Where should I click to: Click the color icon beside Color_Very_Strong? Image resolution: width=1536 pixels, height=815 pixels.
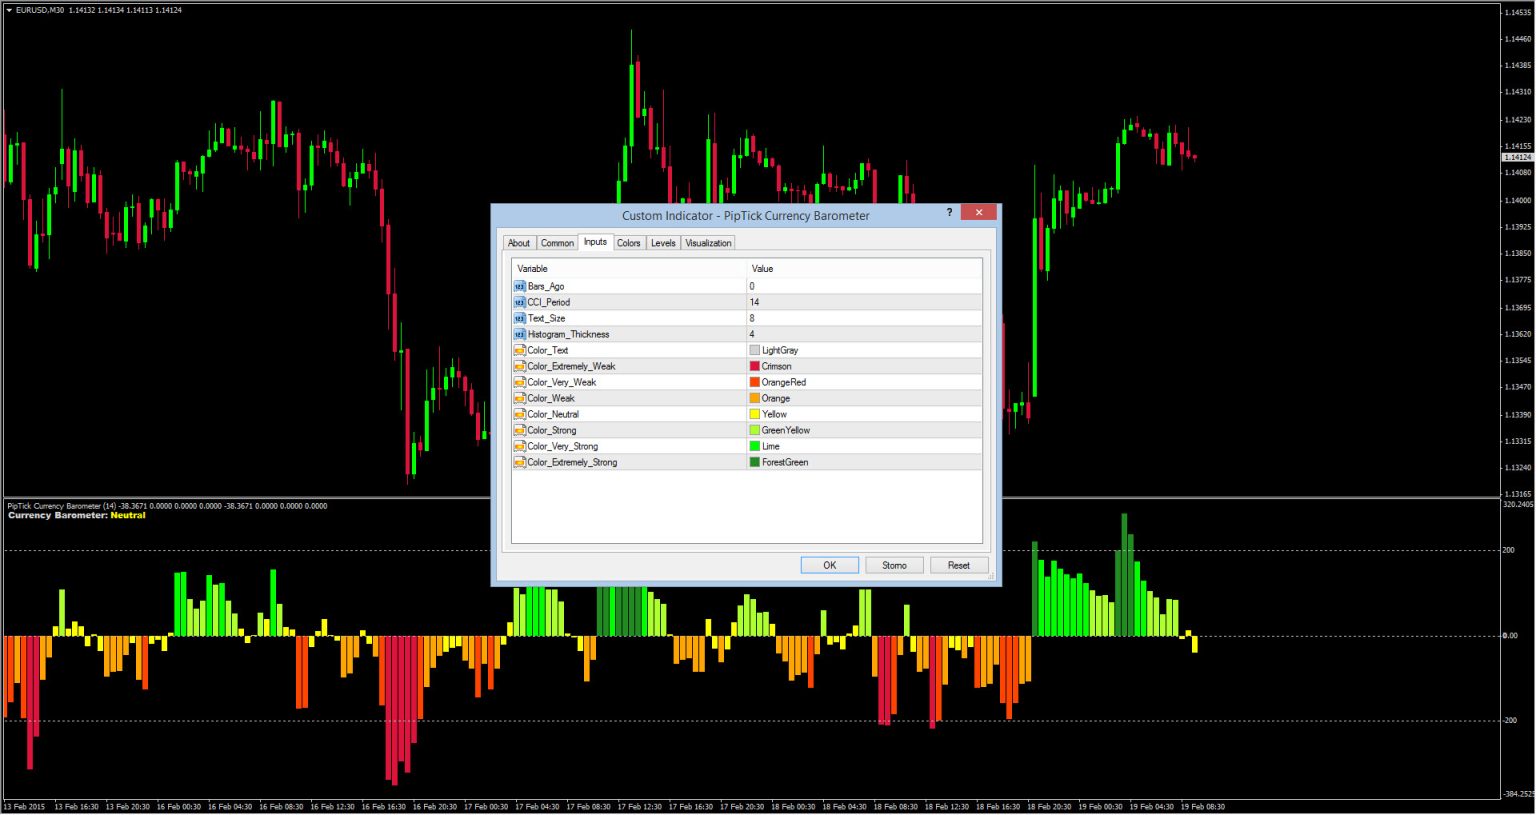519,446
